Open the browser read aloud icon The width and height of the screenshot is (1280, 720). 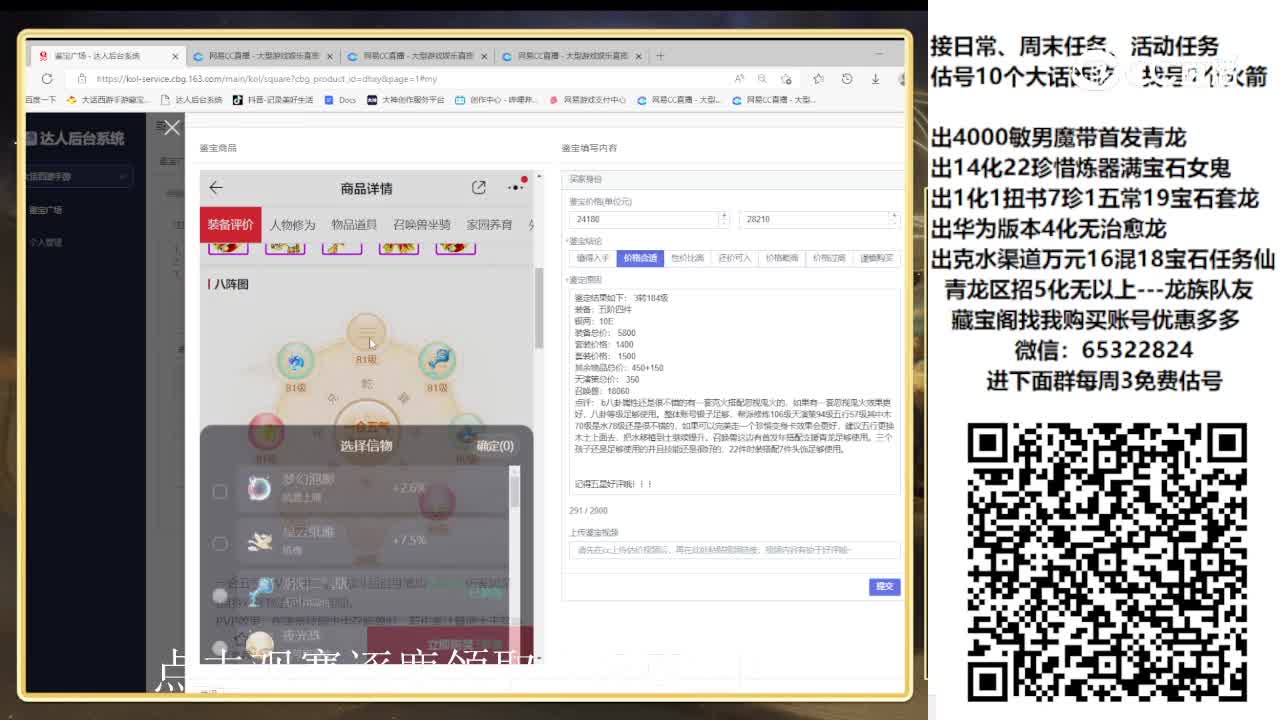[x=739, y=78]
